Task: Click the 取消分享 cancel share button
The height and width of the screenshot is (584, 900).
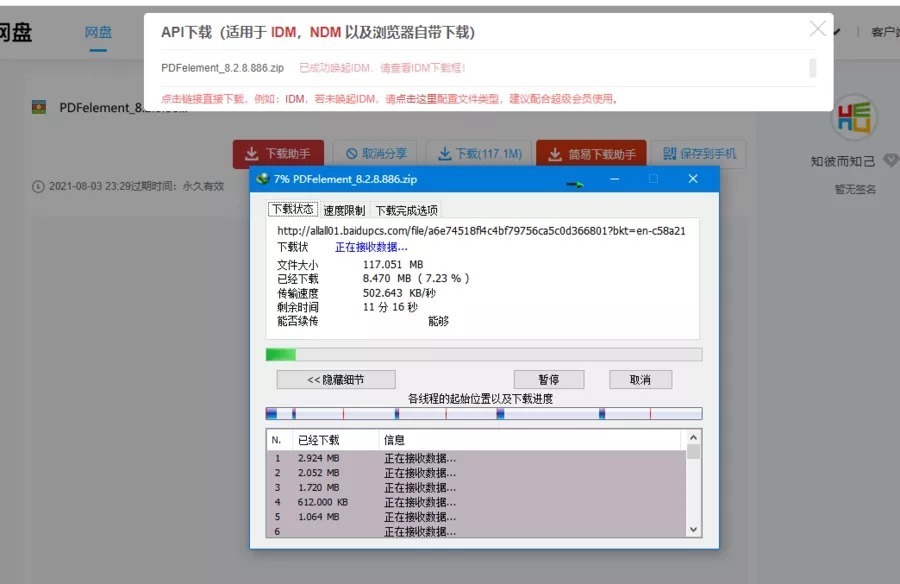Action: (376, 154)
